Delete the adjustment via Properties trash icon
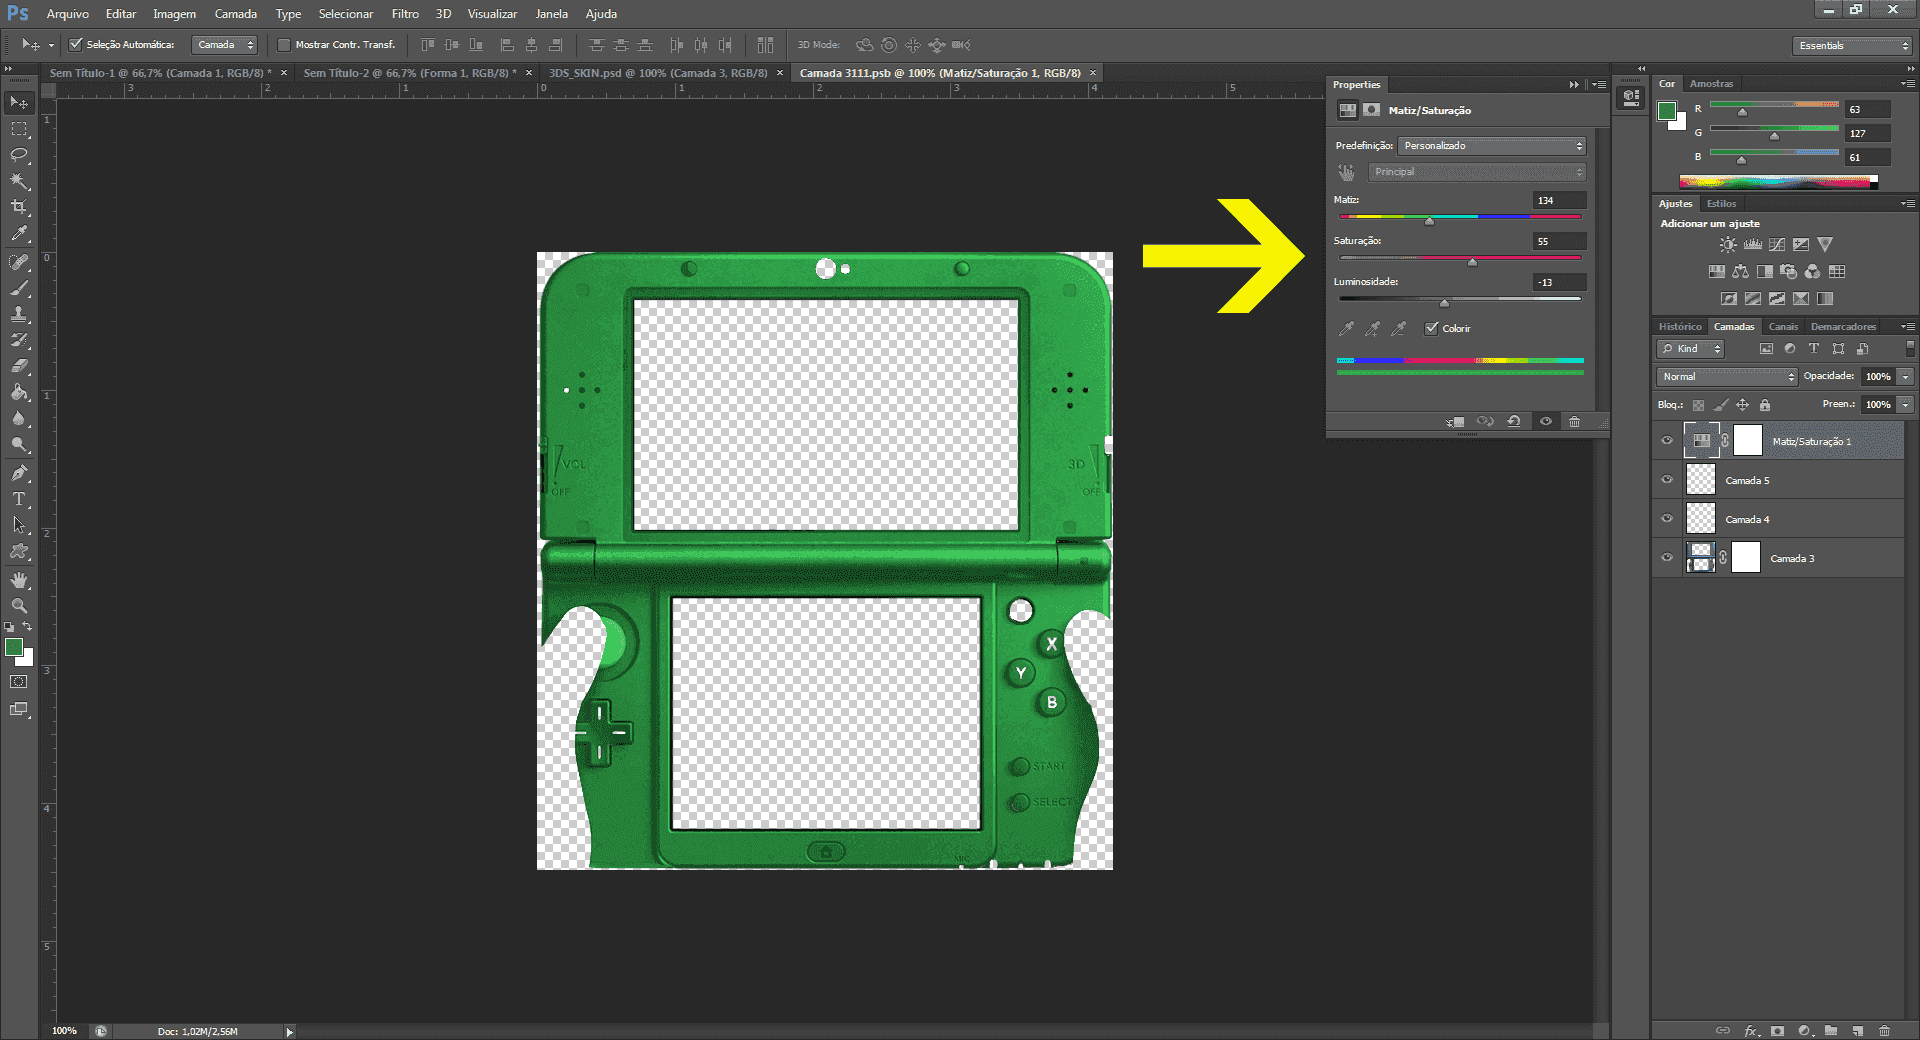The height and width of the screenshot is (1040, 1920). (x=1574, y=422)
